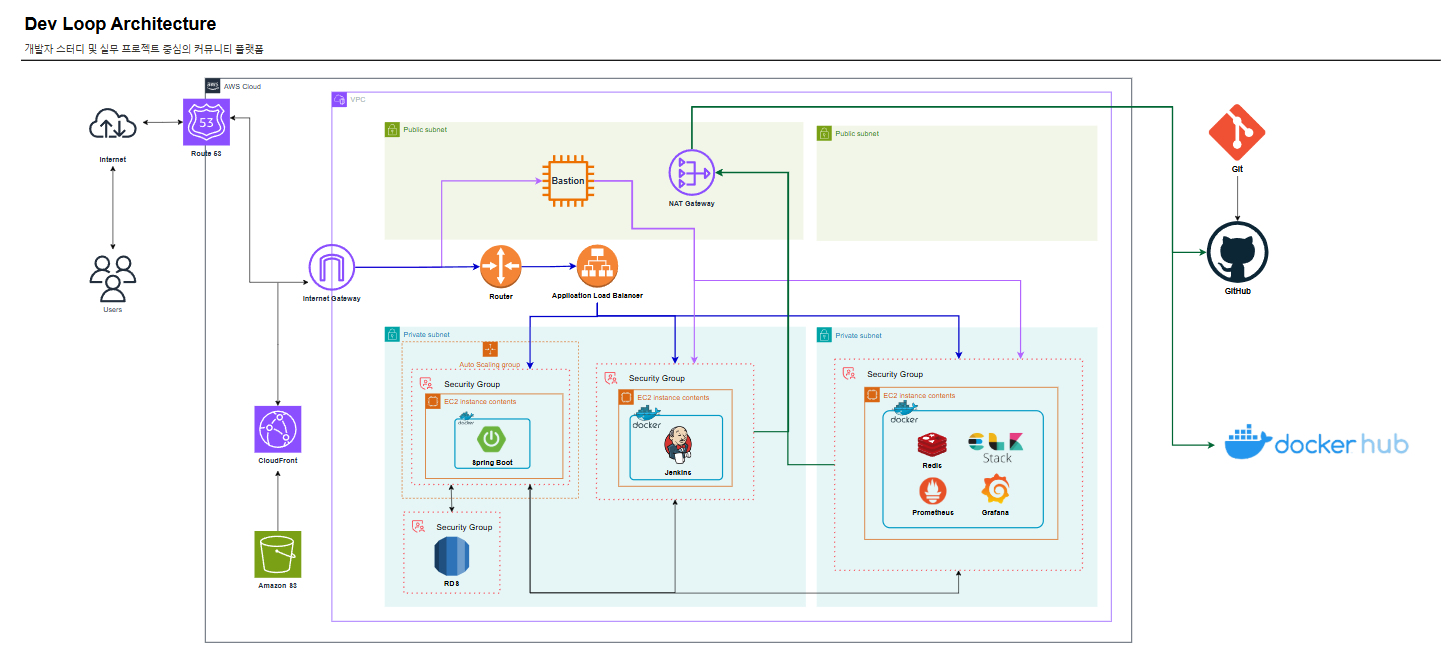1443x655 pixels.
Task: Click the Auto Scaling group icon
Action: (490, 349)
